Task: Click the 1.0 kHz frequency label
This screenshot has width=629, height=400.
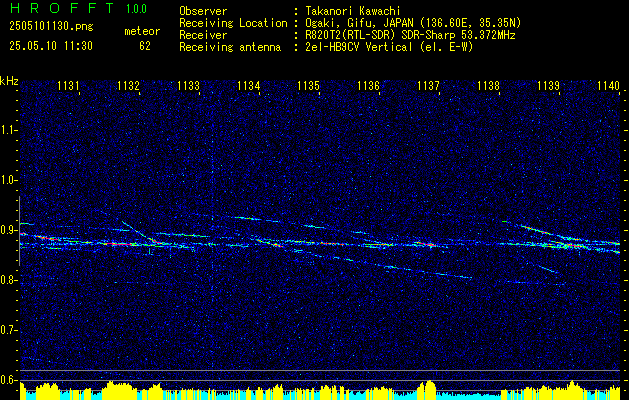Action: (7, 181)
